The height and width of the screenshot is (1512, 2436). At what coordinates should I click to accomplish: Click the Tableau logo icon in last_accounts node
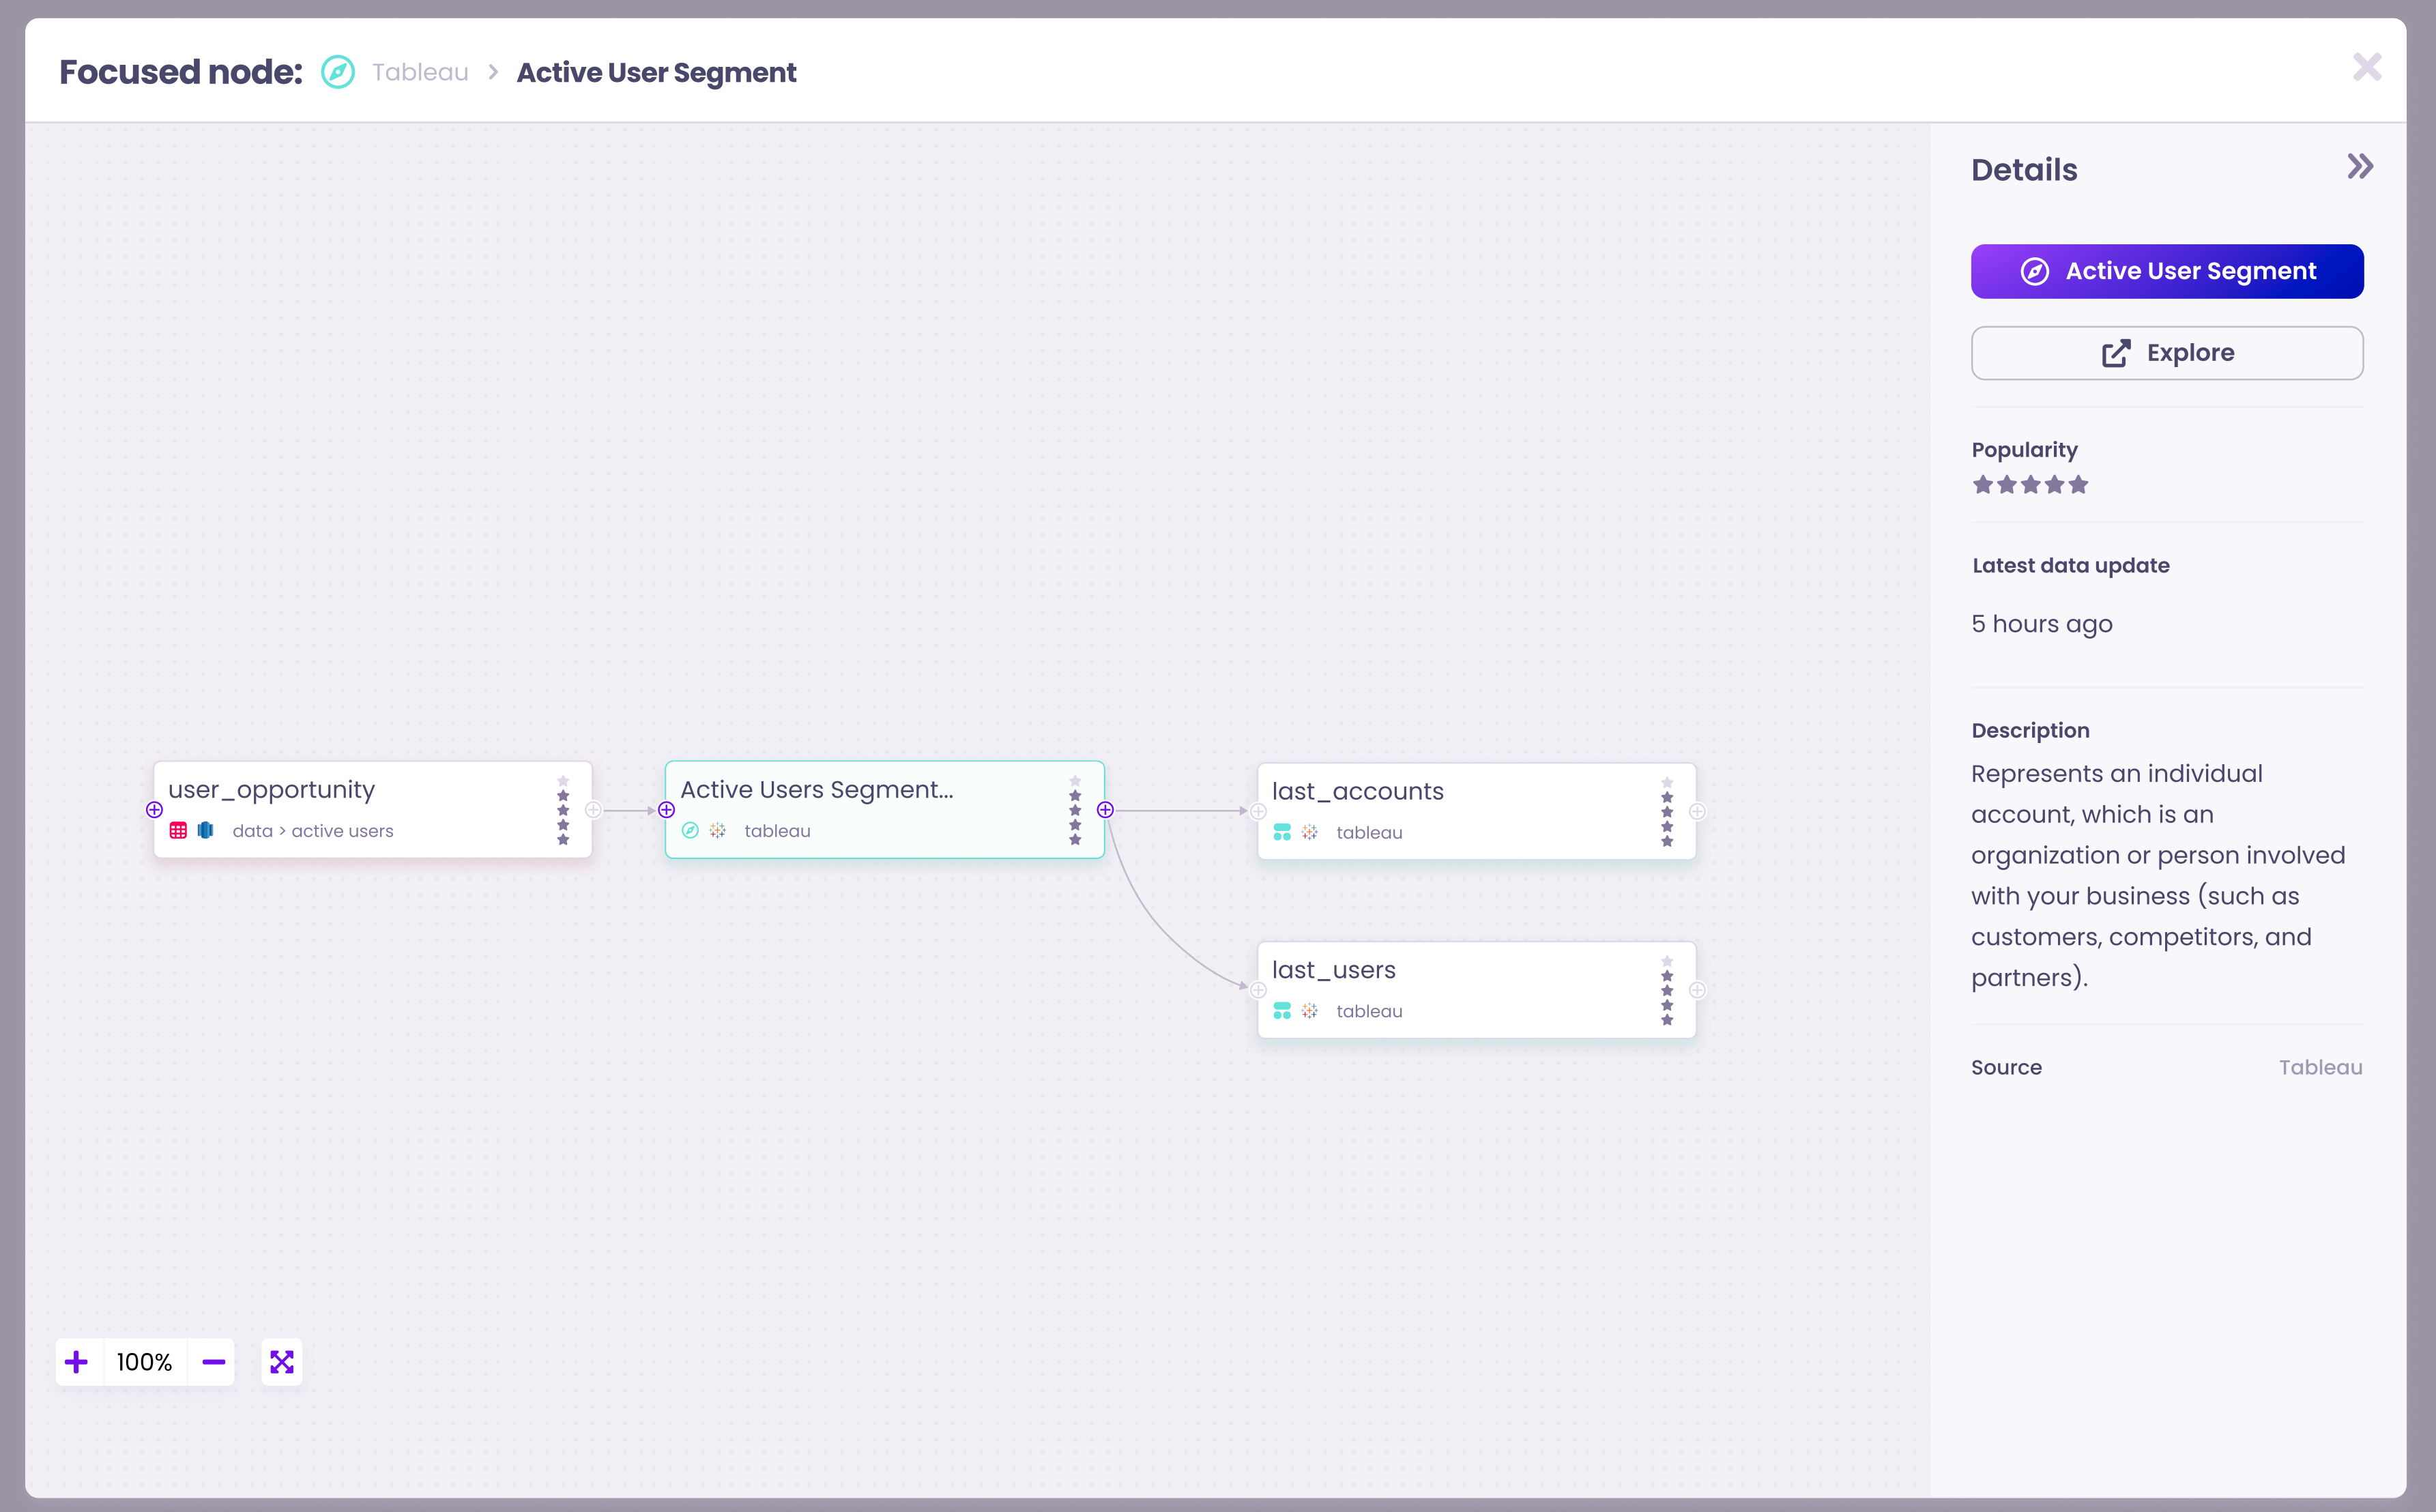(x=1310, y=832)
